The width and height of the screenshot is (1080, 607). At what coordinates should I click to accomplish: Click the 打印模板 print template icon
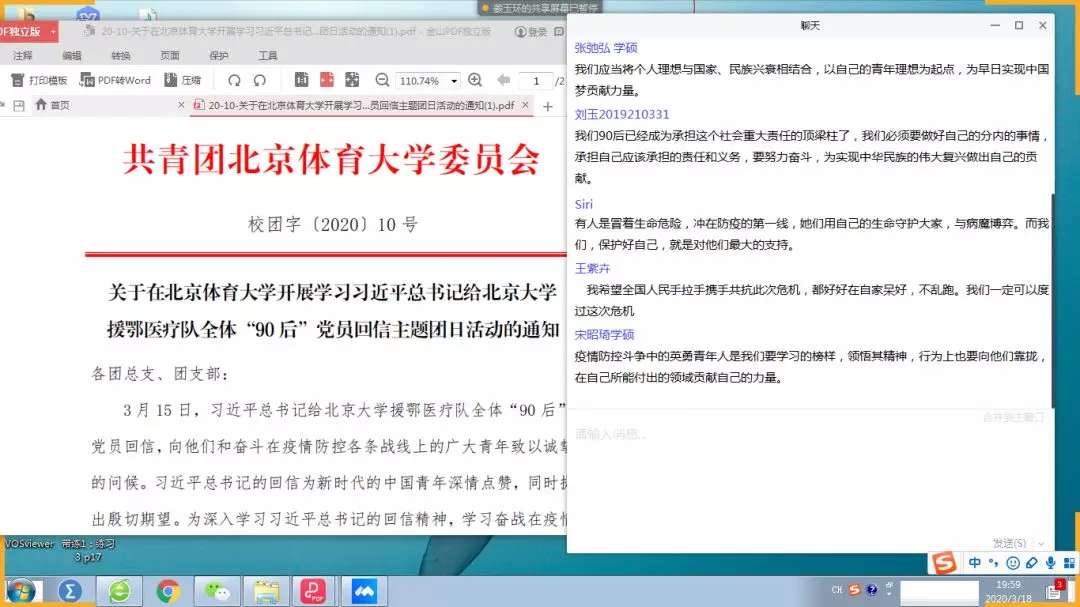pyautogui.click(x=40, y=80)
